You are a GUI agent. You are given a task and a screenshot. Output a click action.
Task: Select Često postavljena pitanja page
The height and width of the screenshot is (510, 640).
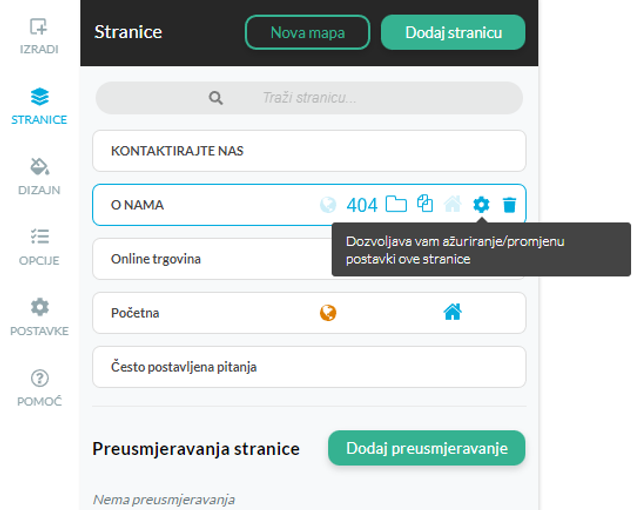click(x=309, y=367)
